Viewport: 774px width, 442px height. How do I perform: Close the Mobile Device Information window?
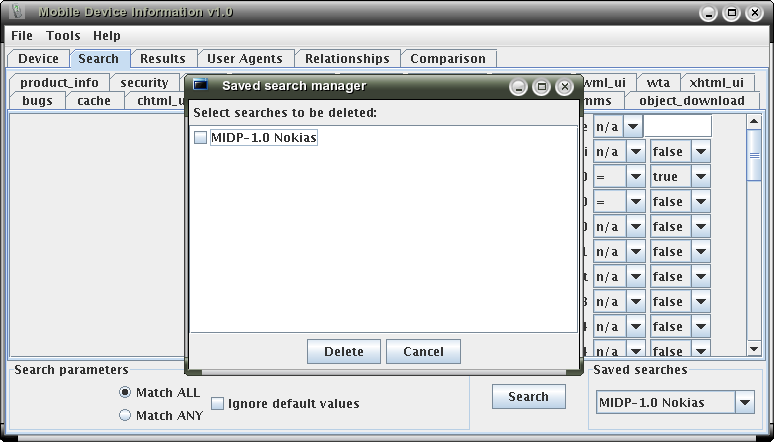pyautogui.click(x=756, y=14)
